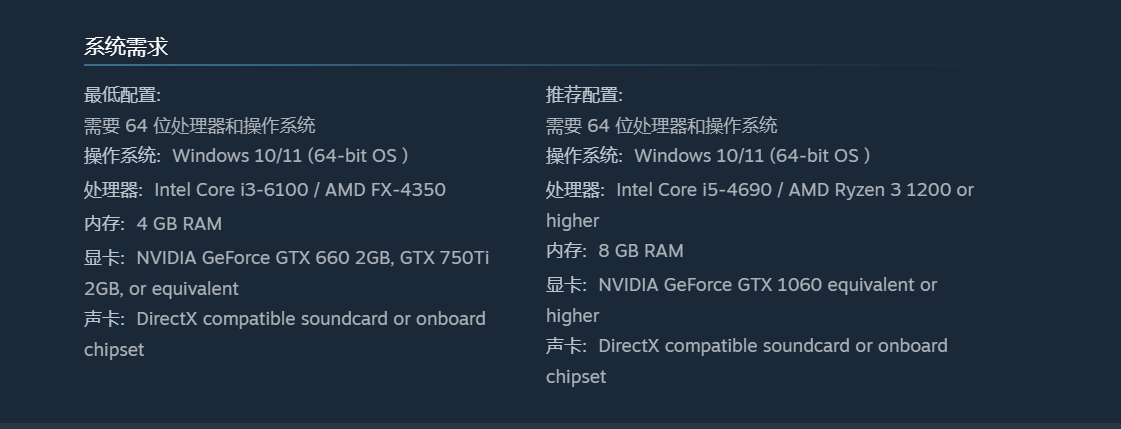Viewport: 1121px width, 429px height.
Task: Select the recommended Windows 10/11 OS text
Action: (752, 156)
